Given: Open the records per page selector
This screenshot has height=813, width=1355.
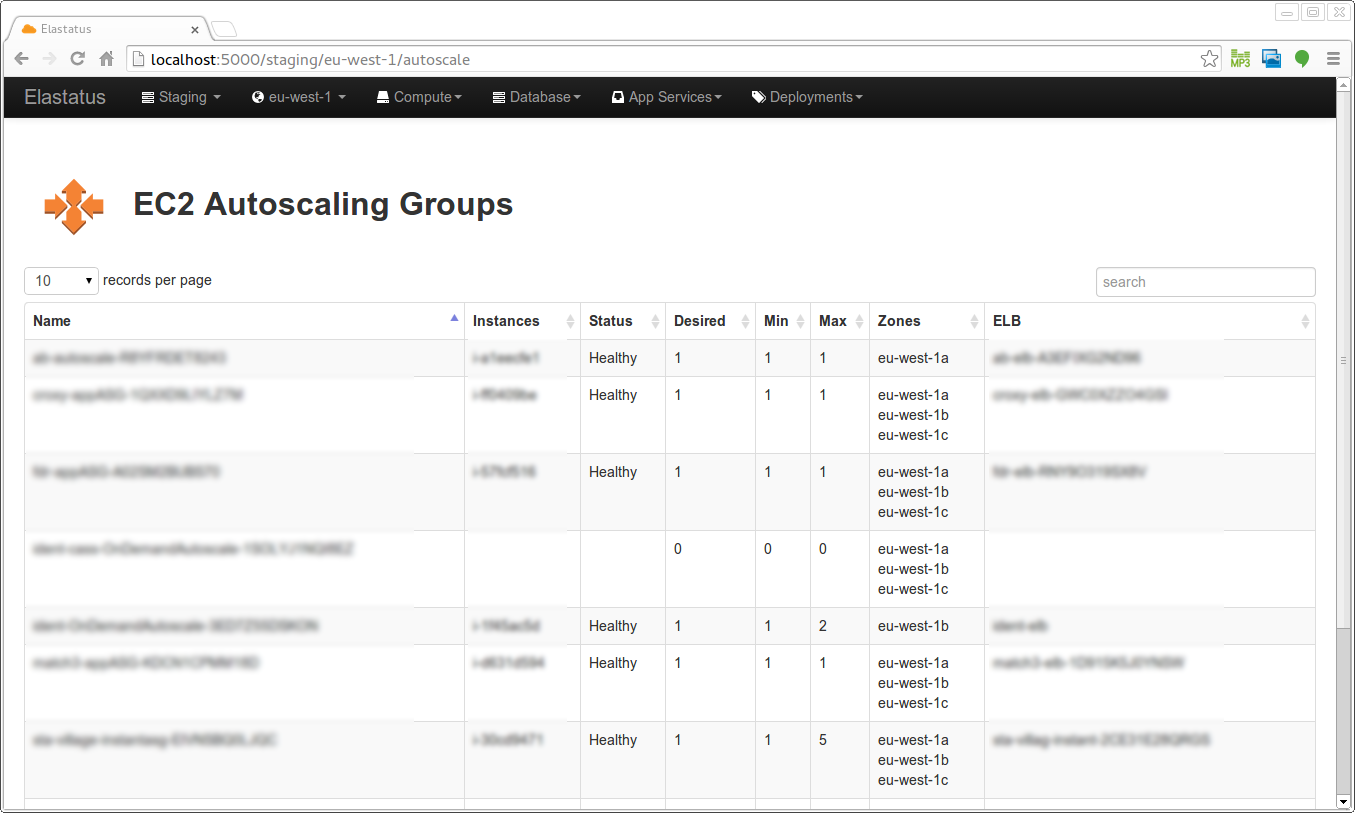Looking at the screenshot, I should (62, 281).
